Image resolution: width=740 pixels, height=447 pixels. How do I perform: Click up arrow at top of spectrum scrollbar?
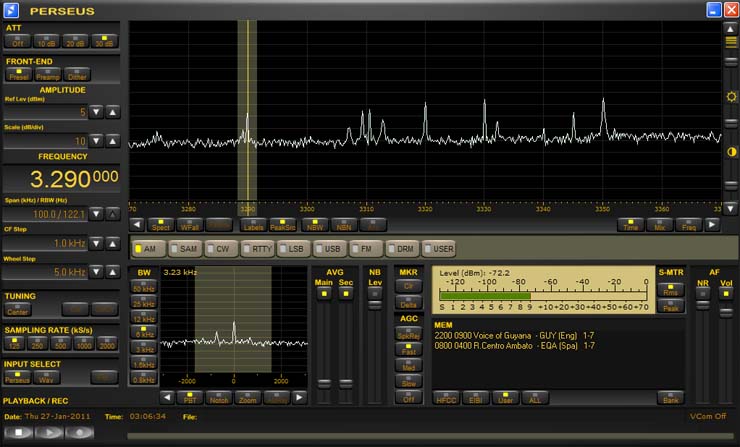click(x=731, y=29)
